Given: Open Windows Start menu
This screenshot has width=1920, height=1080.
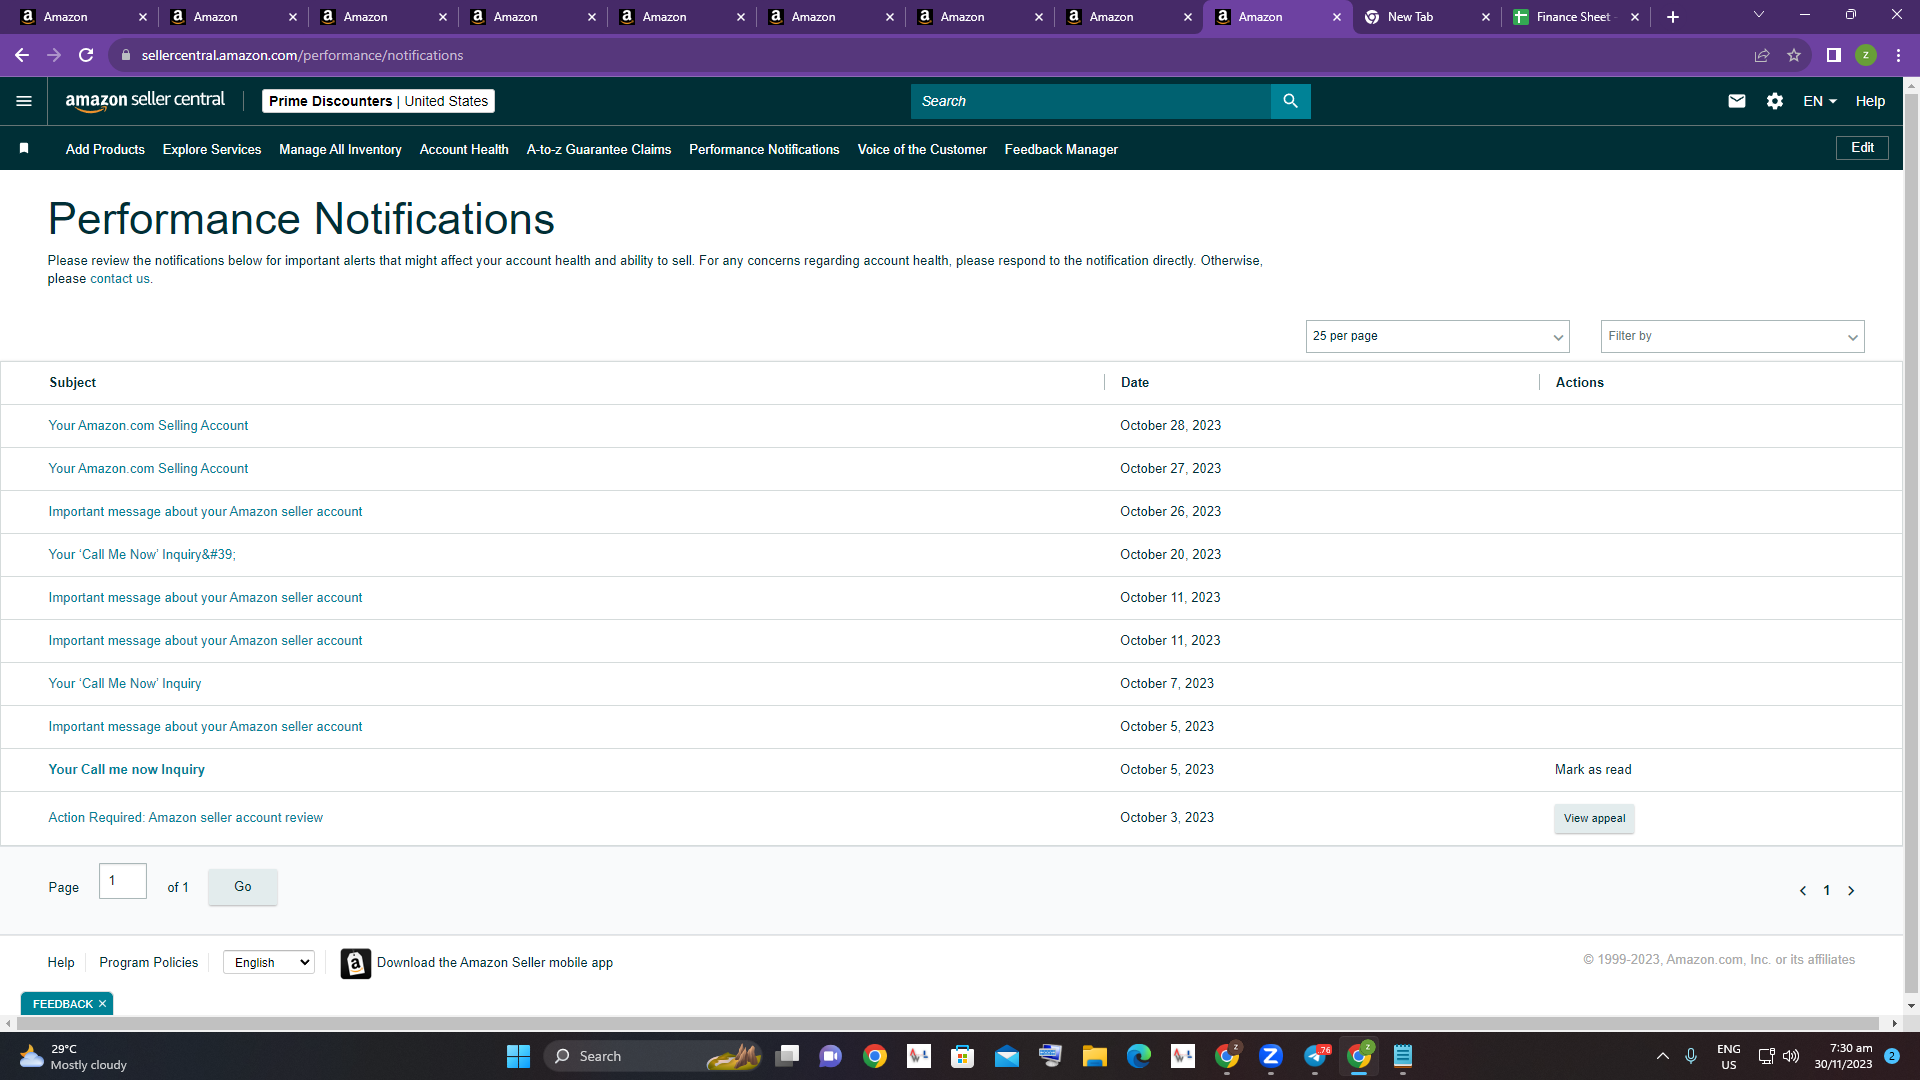Looking at the screenshot, I should tap(518, 1056).
